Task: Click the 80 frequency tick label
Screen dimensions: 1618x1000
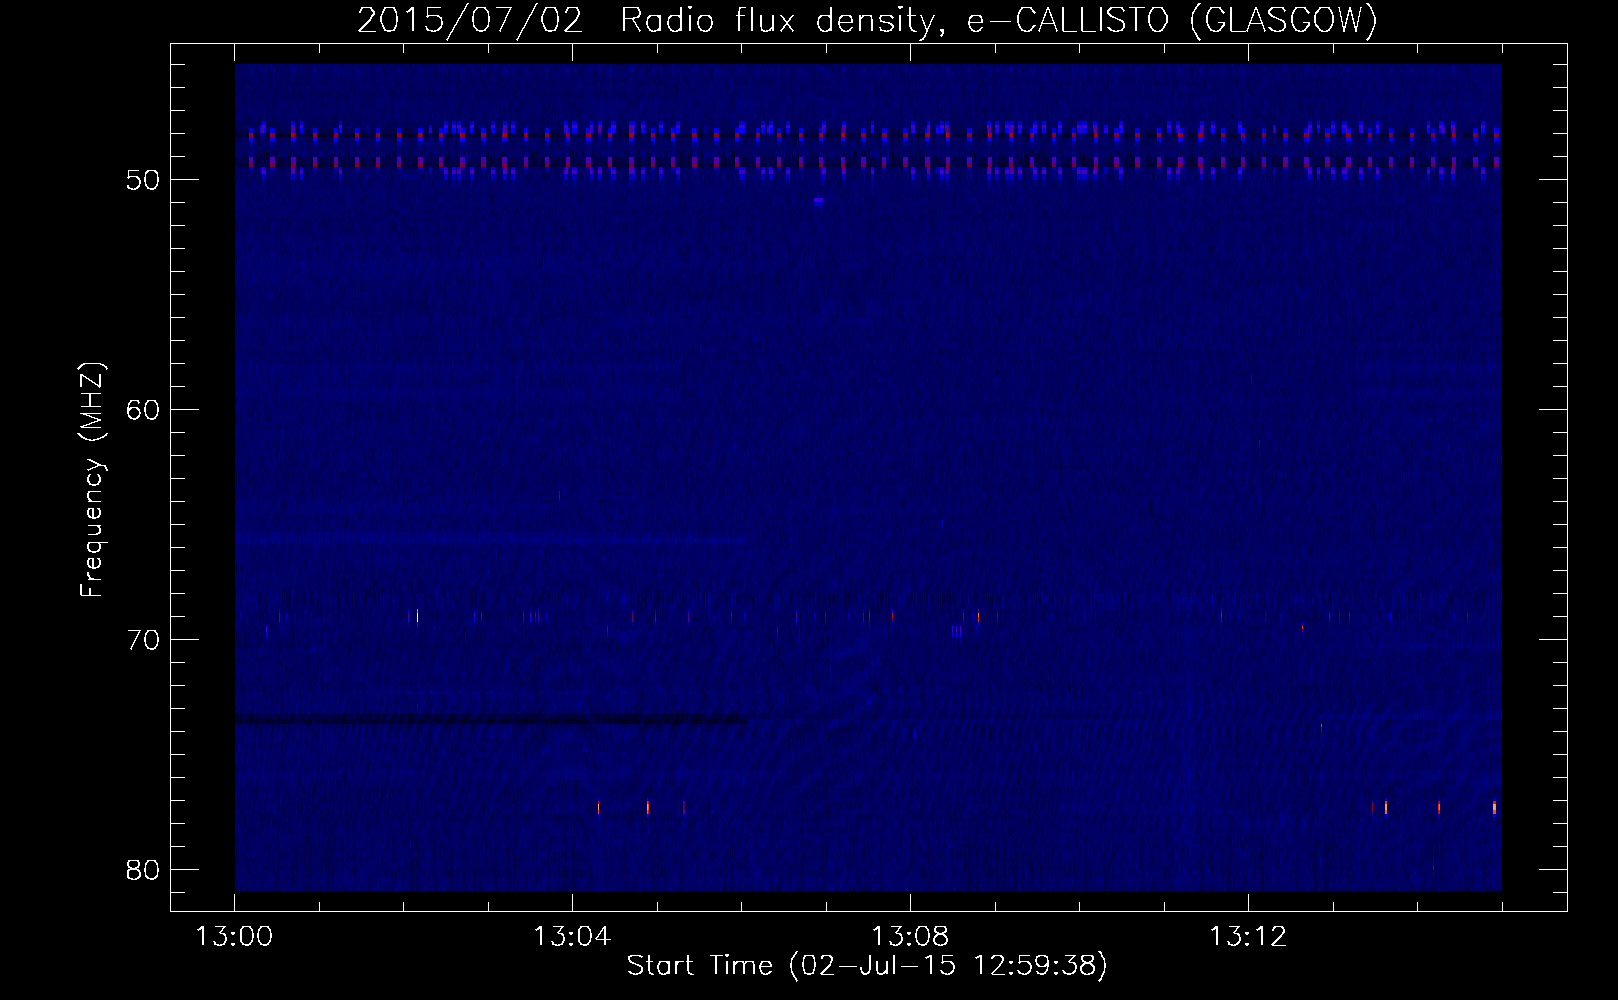Action: tap(143, 870)
